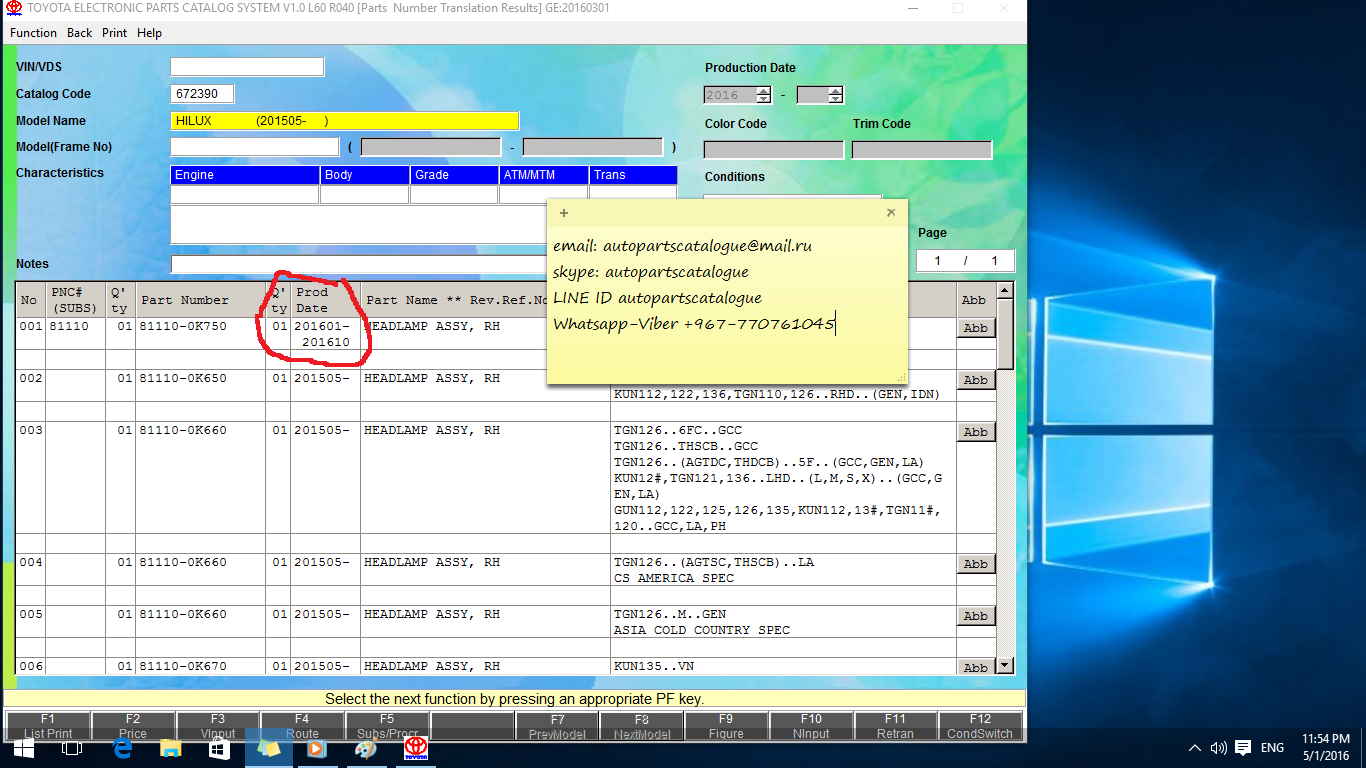Screen dimensions: 1366x768
Task: Open the Windows Start menu
Action: coord(22,748)
